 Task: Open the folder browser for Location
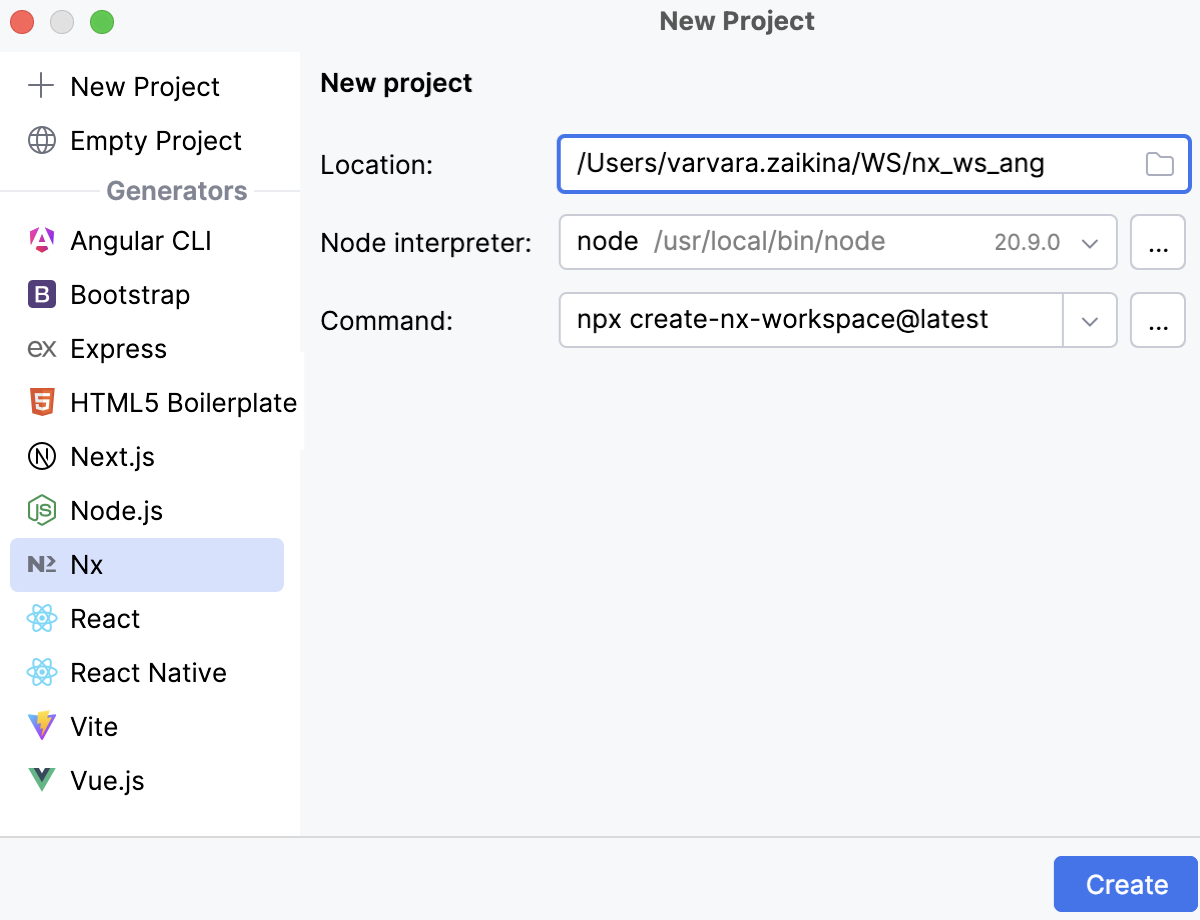[x=1159, y=164]
